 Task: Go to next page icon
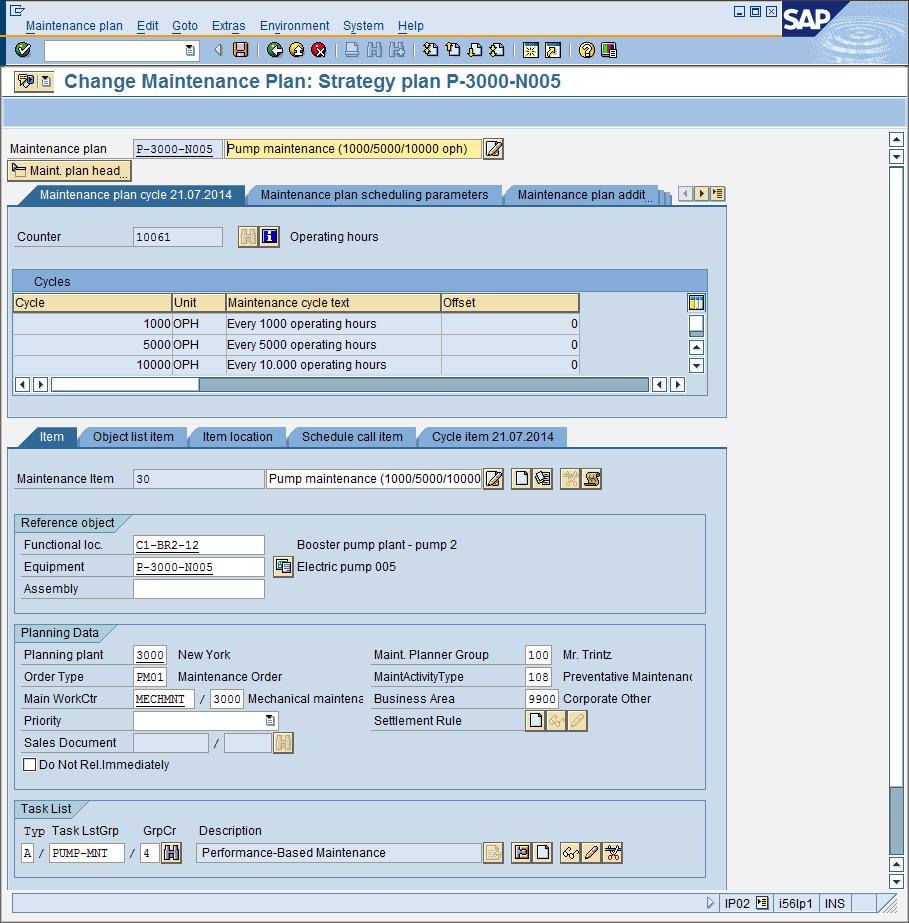point(475,50)
